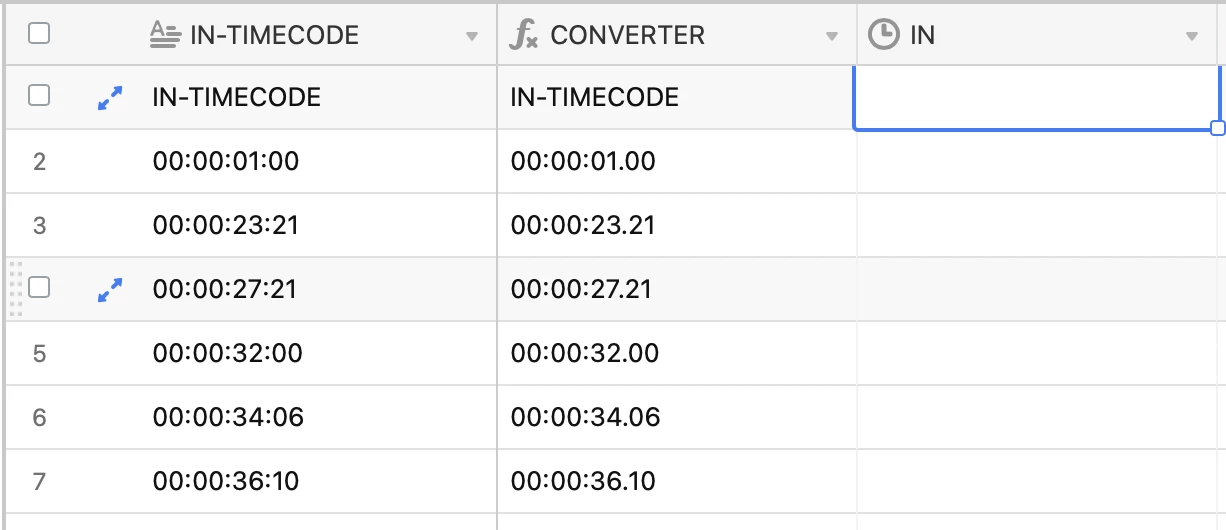Grab the drag handle dots on 00:00:27:21 row
1226x530 pixels.
(x=15, y=289)
